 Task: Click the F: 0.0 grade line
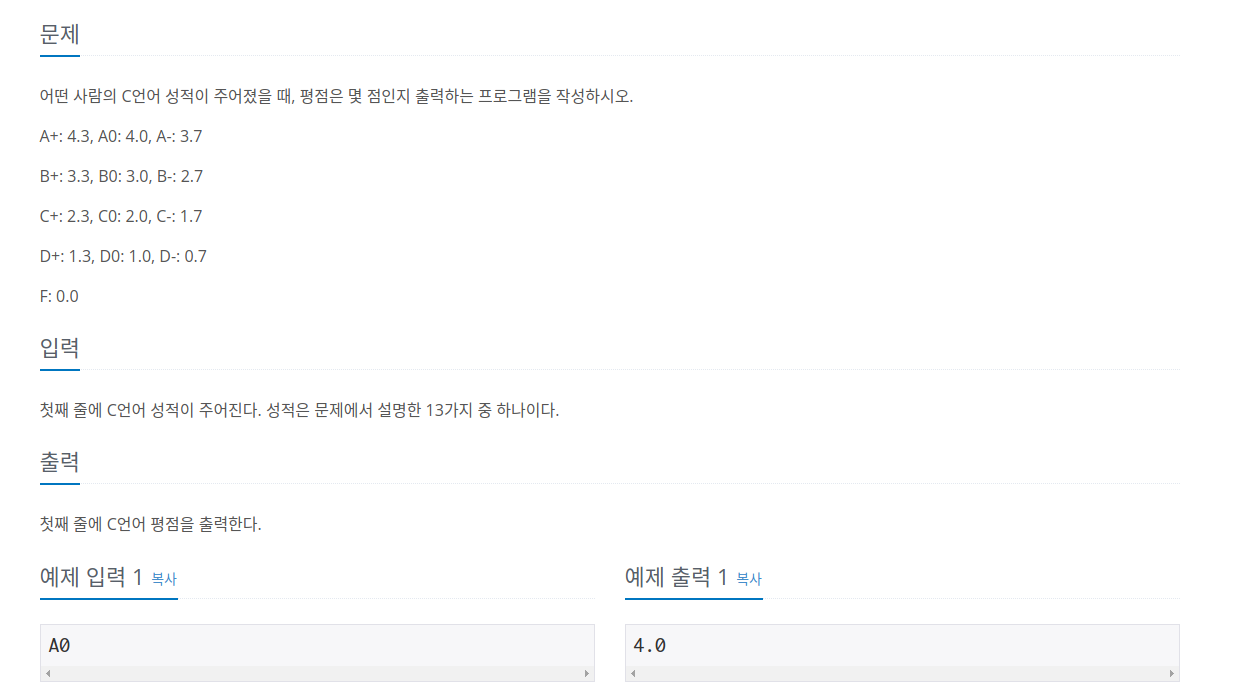59,296
